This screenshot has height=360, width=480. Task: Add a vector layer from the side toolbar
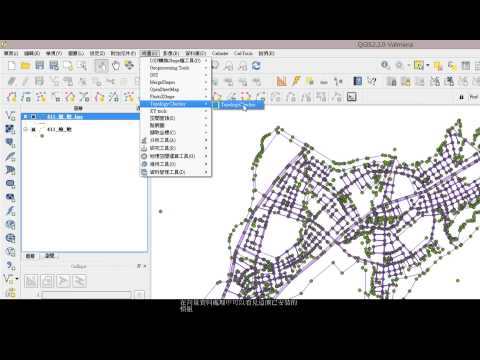point(10,116)
